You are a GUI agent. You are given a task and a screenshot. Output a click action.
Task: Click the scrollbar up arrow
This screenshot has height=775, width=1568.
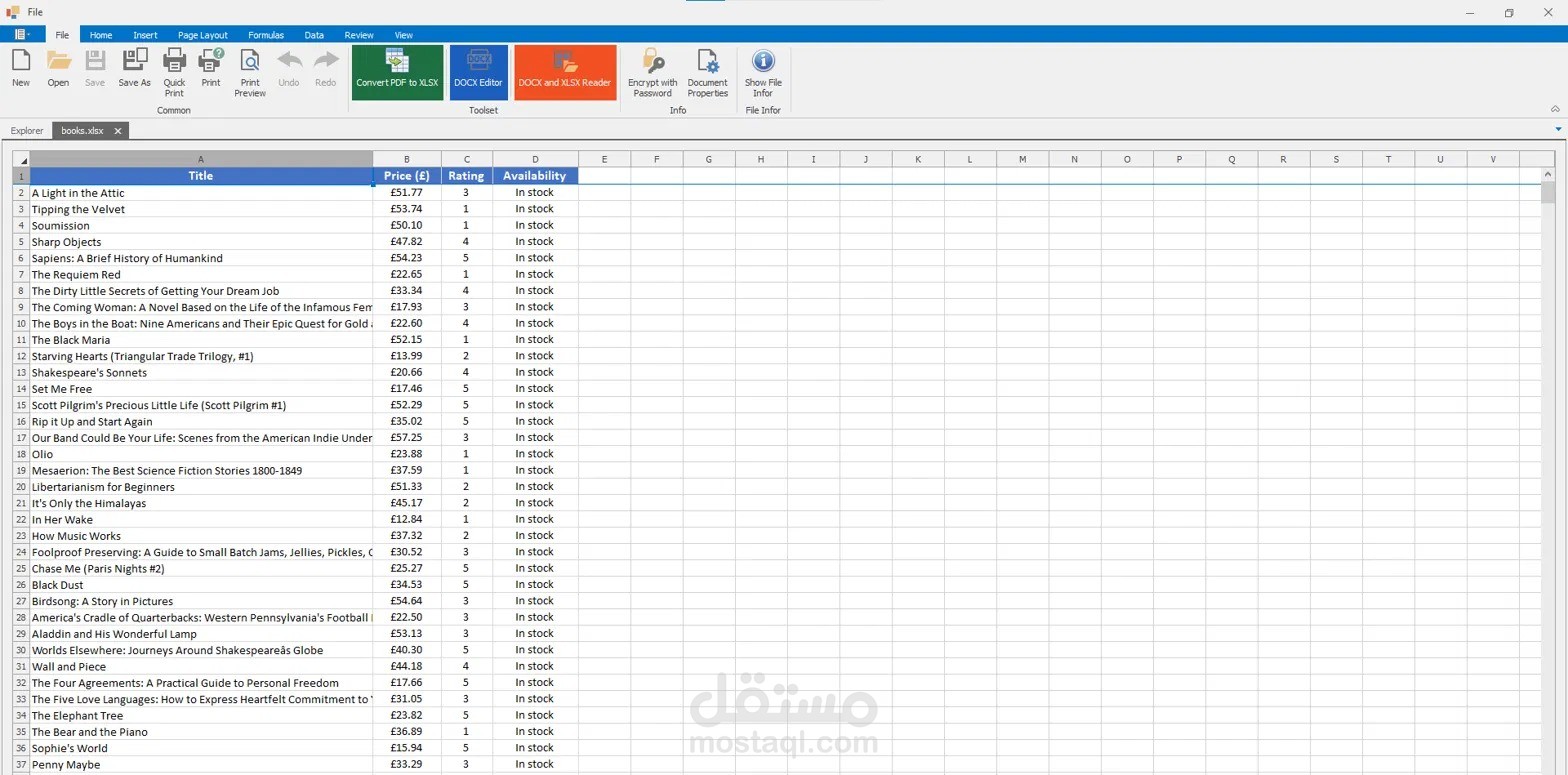point(1548,175)
